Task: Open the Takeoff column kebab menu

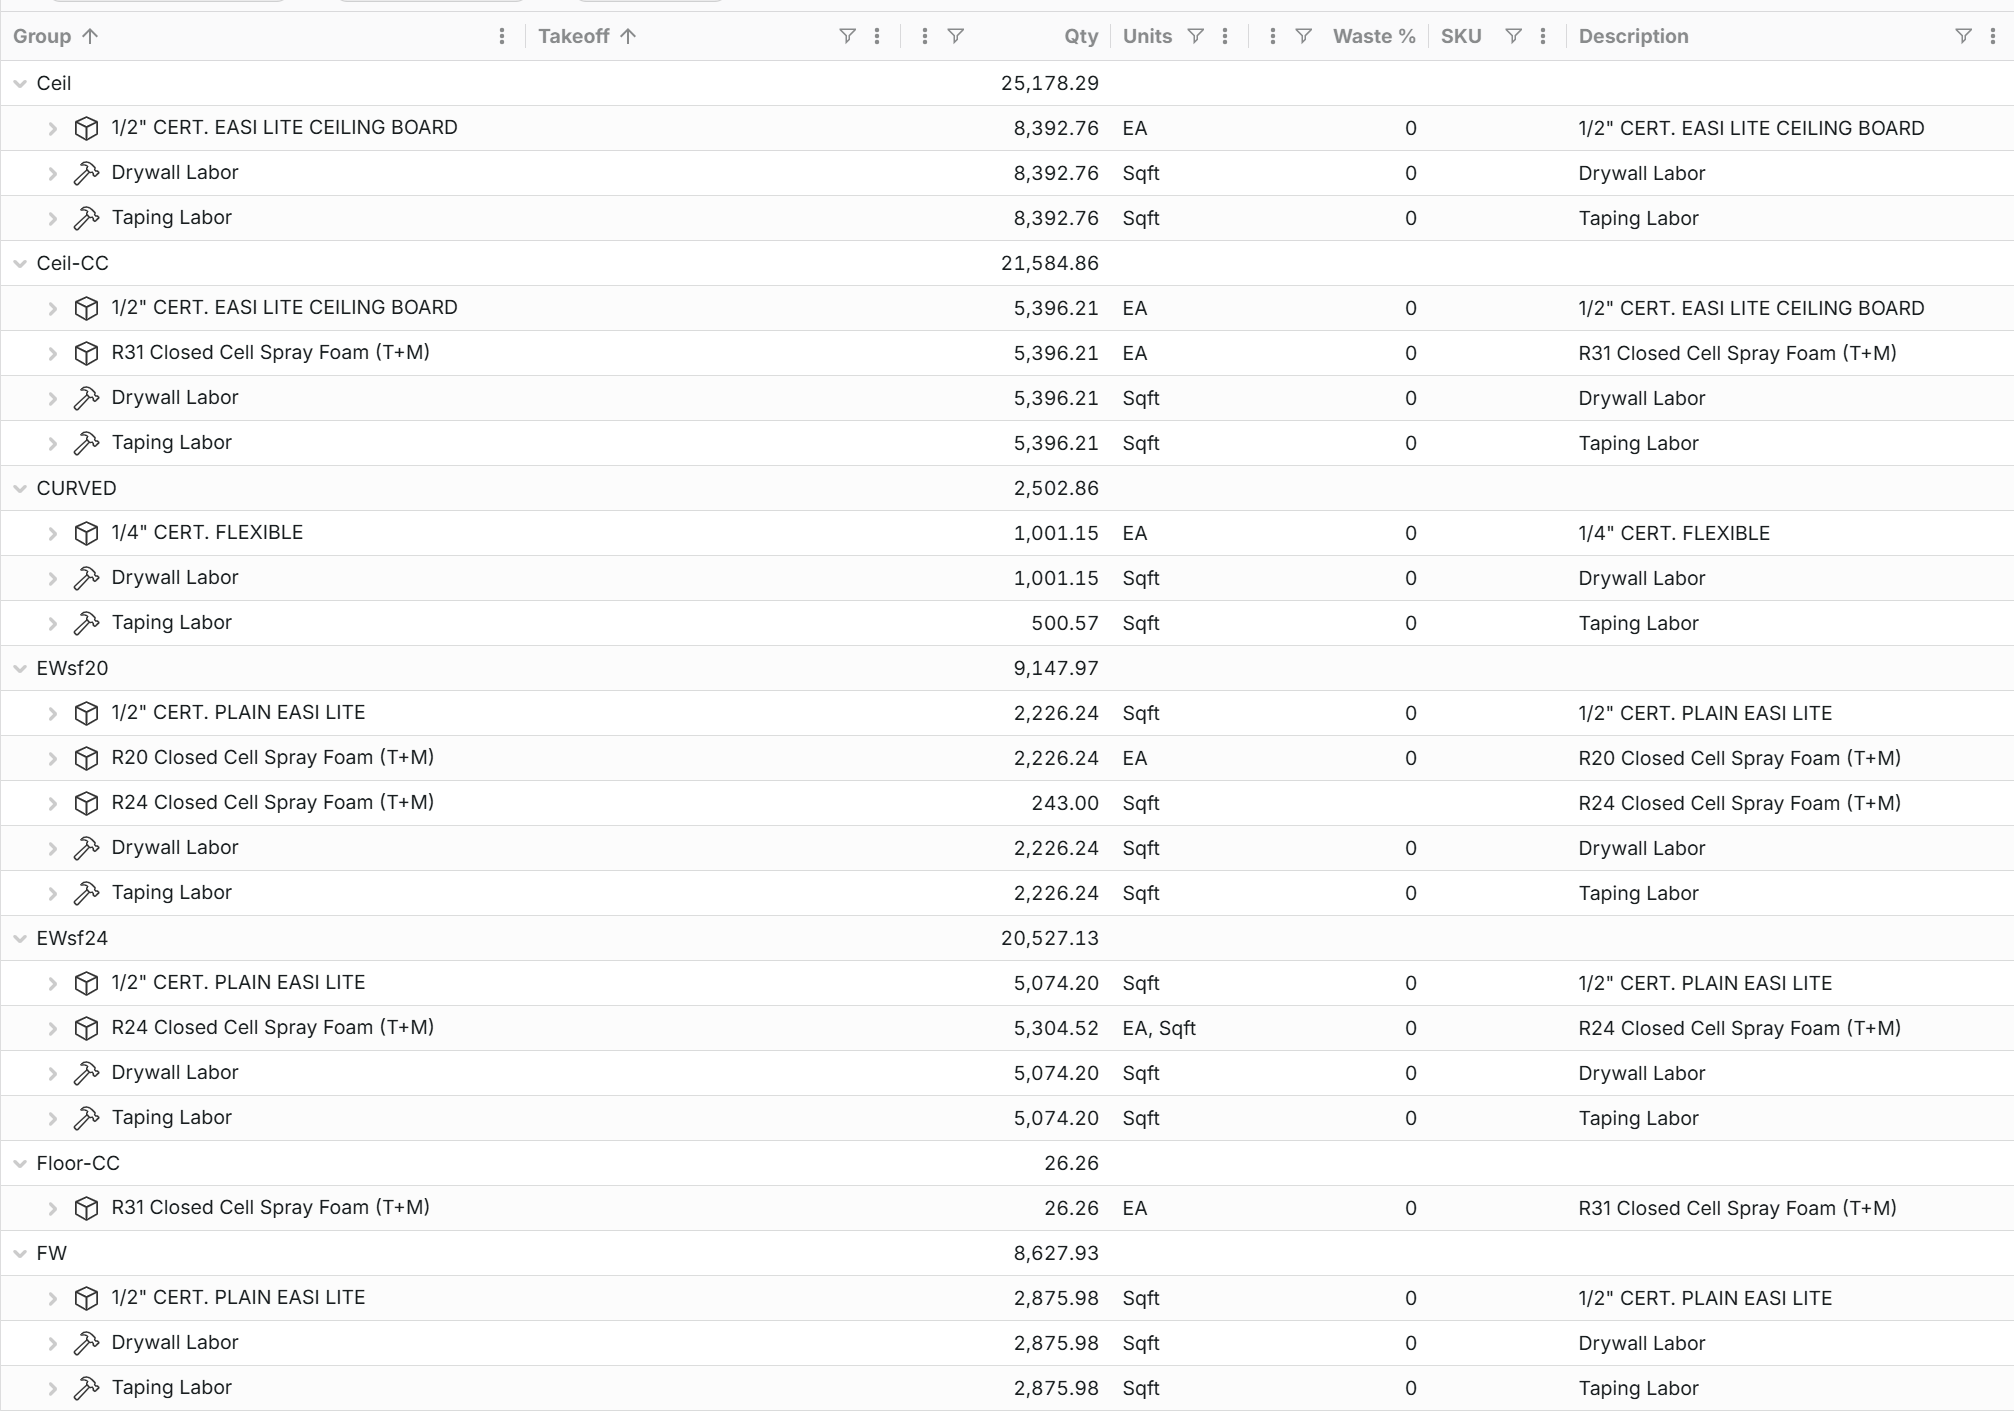Action: [x=877, y=36]
